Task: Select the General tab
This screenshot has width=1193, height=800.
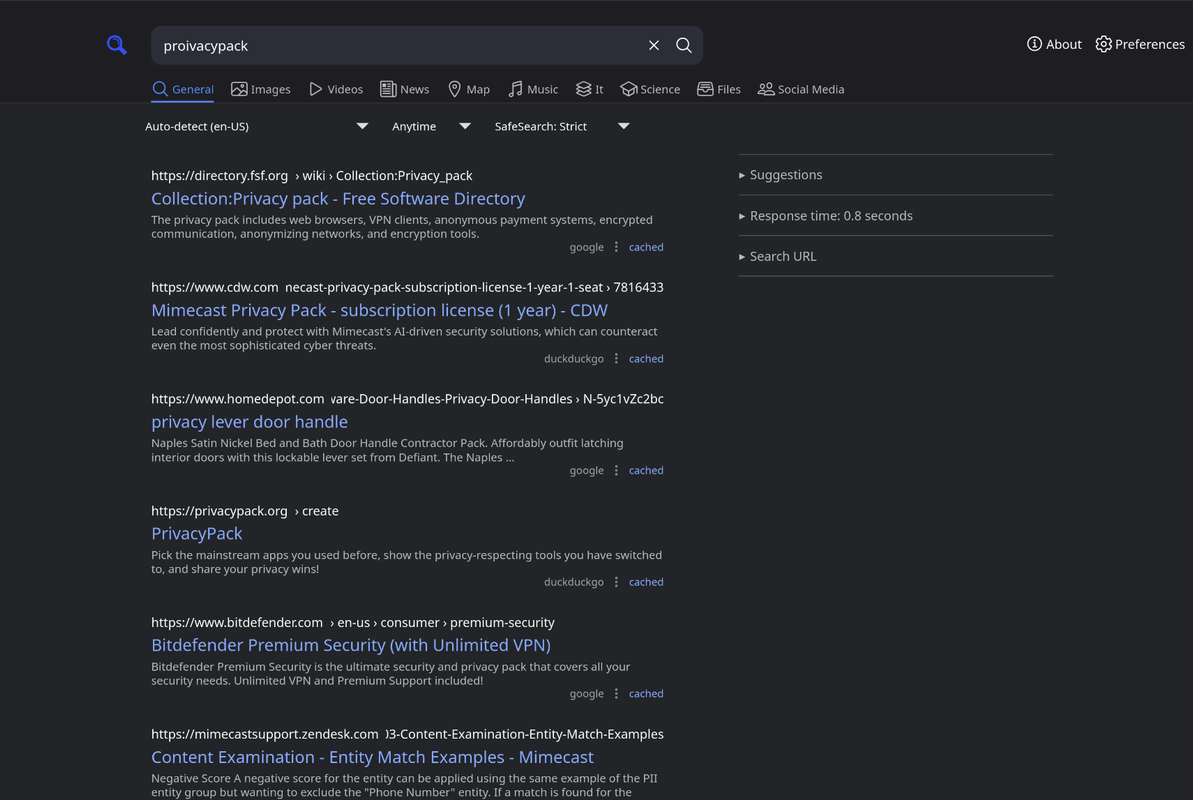Action: pos(183,89)
